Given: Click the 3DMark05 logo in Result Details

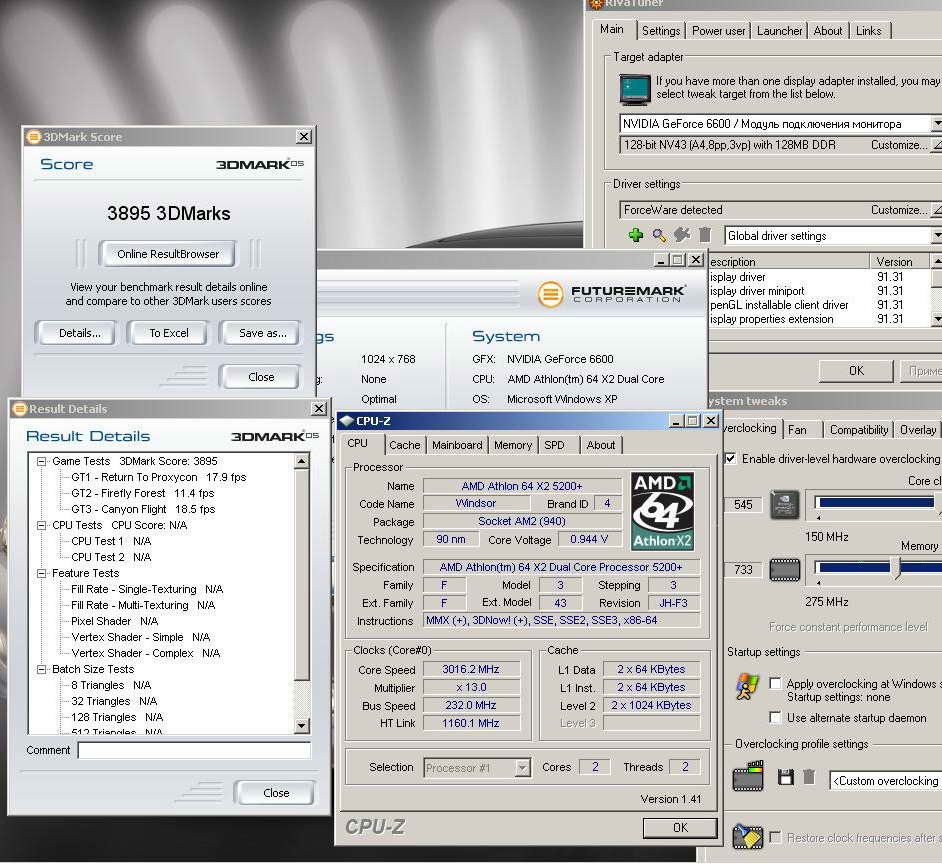Looking at the screenshot, I should pyautogui.click(x=275, y=436).
